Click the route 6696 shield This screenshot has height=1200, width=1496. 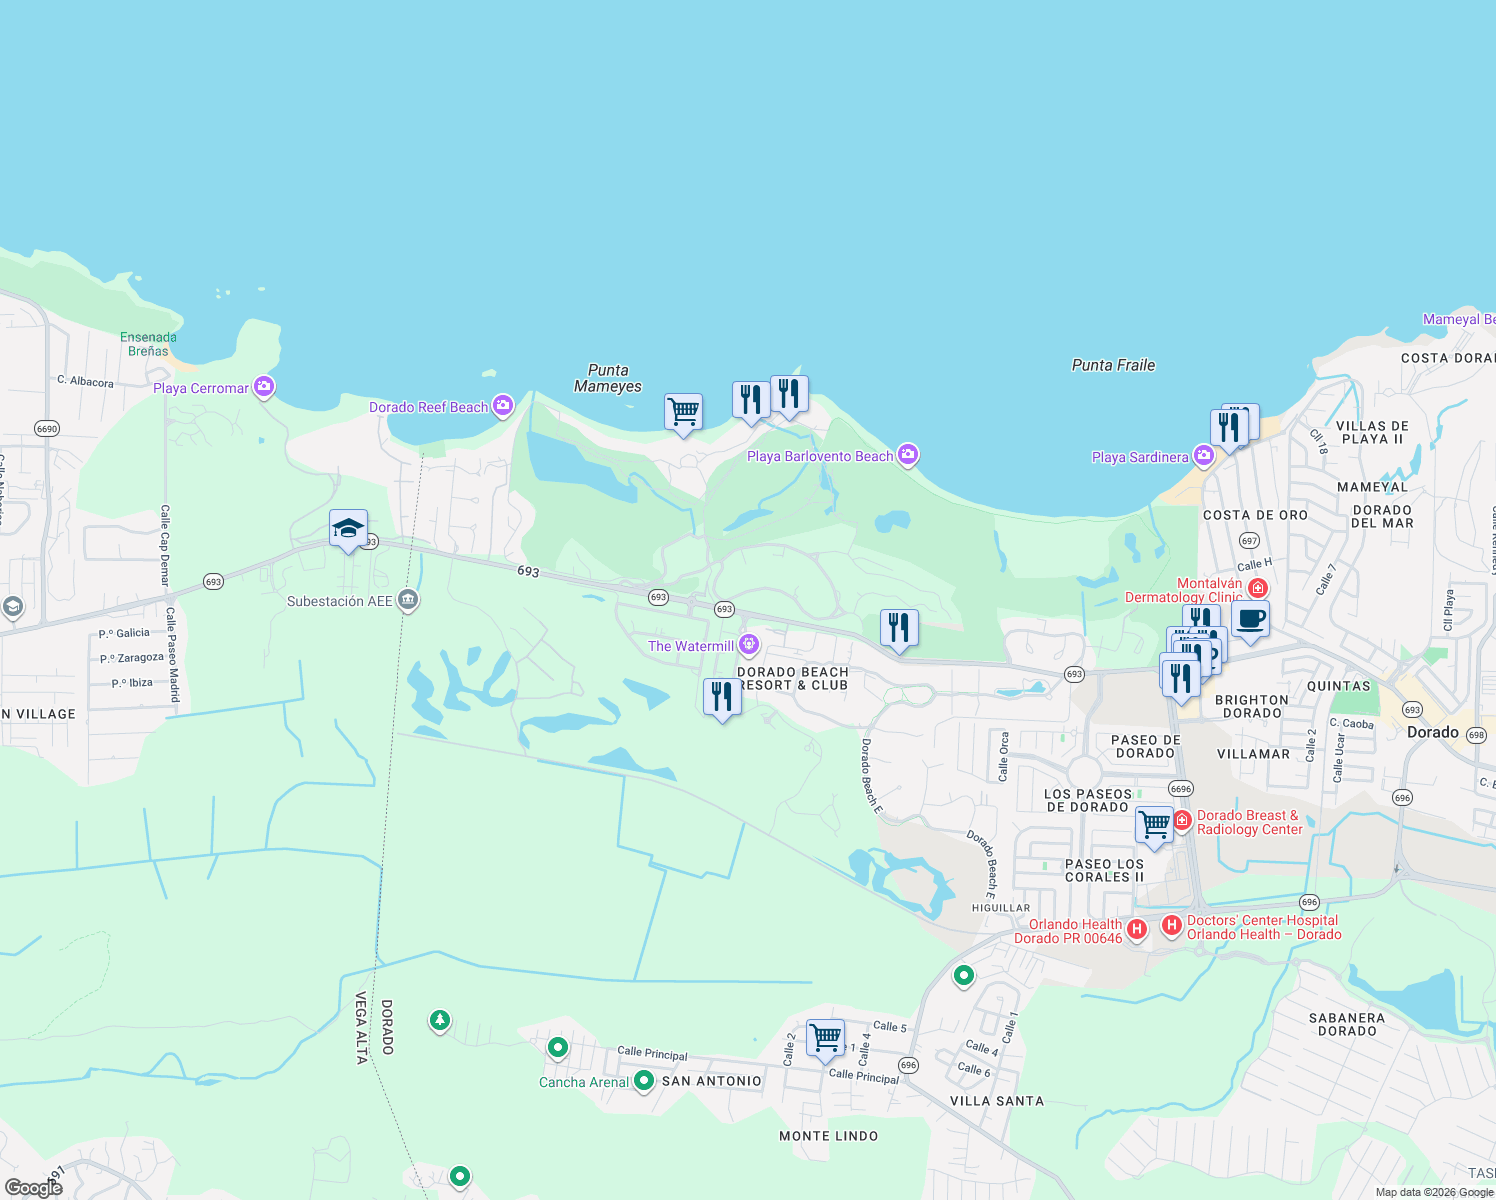(1181, 788)
